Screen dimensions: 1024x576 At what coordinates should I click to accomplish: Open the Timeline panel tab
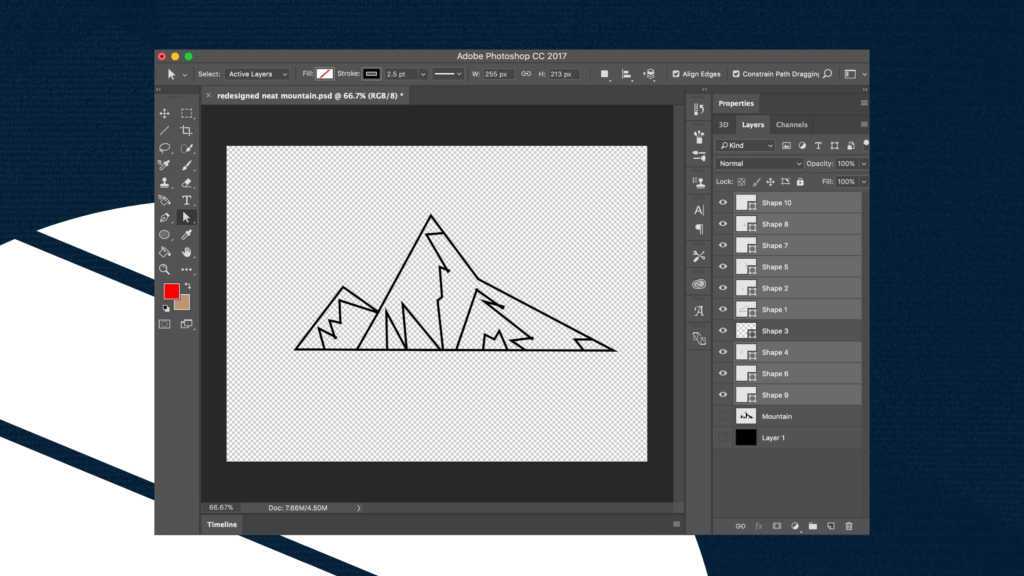[222, 524]
